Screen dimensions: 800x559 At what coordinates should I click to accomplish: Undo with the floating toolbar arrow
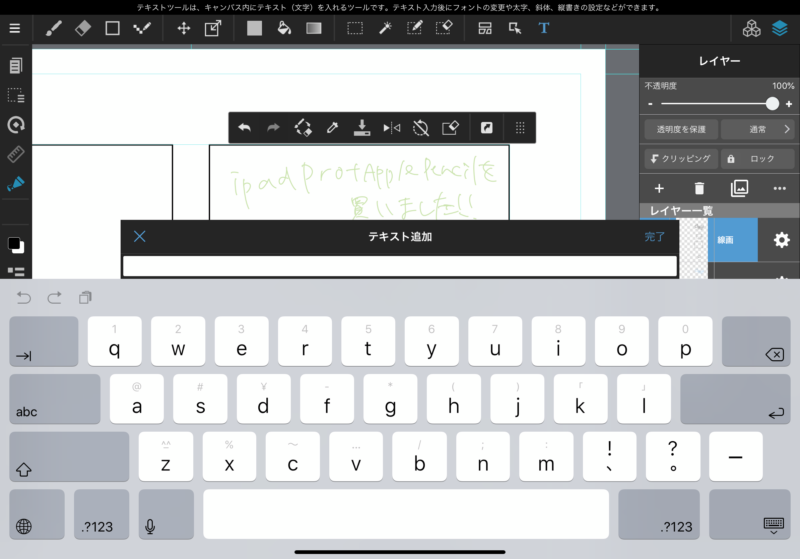[244, 128]
